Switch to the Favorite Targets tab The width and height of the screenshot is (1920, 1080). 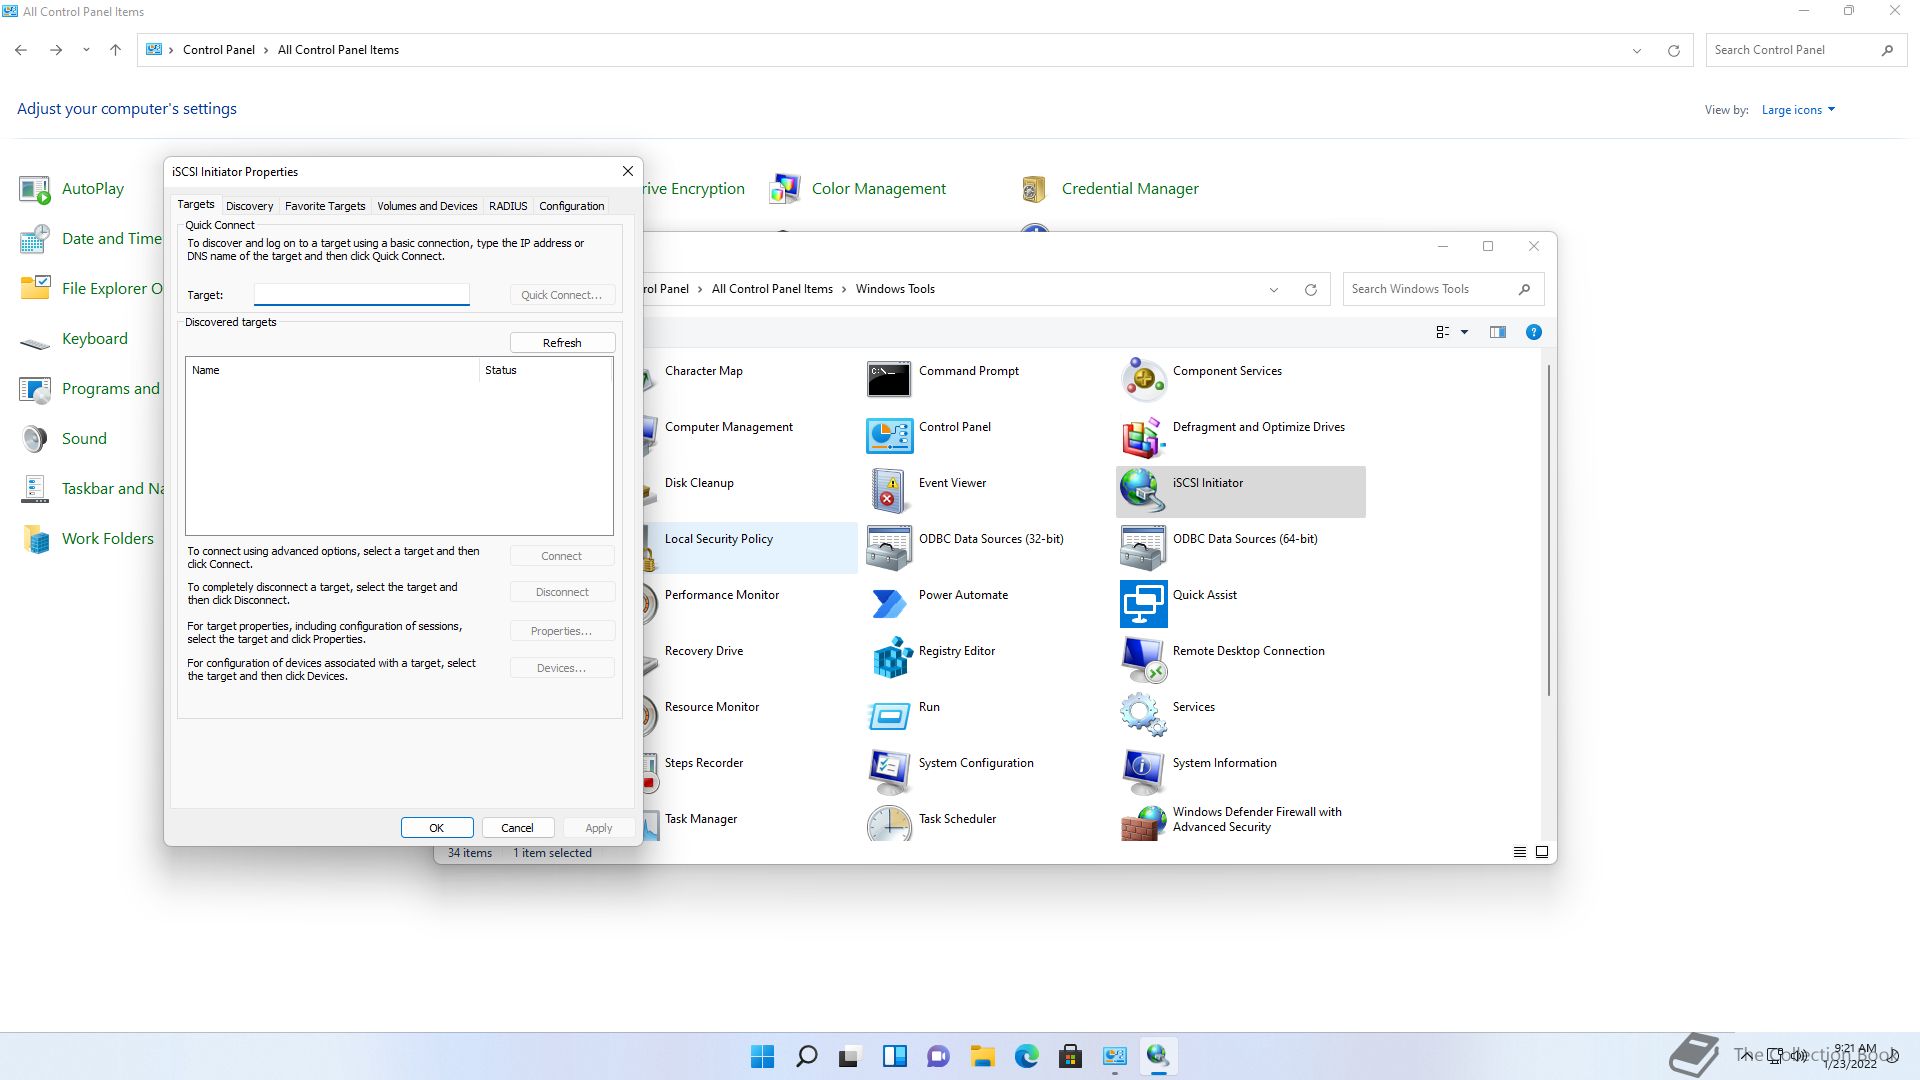325,206
